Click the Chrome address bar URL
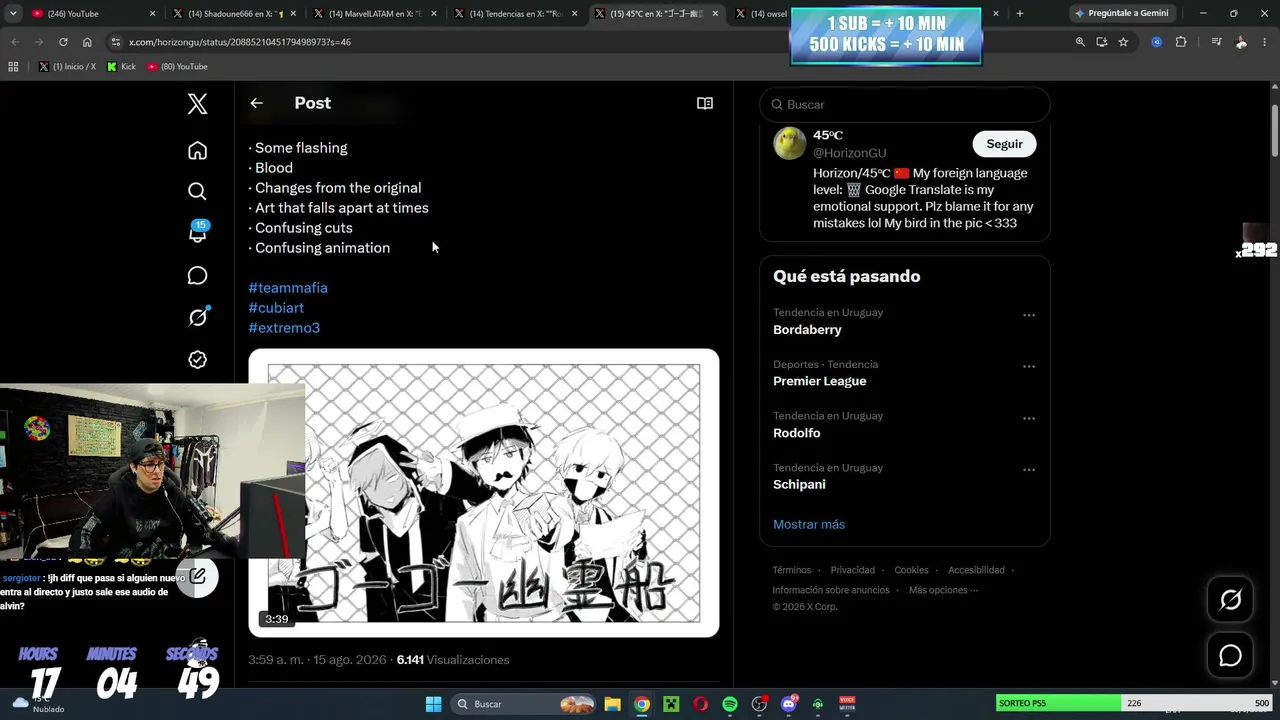Image resolution: width=1280 pixels, height=720 pixels. click(x=240, y=42)
